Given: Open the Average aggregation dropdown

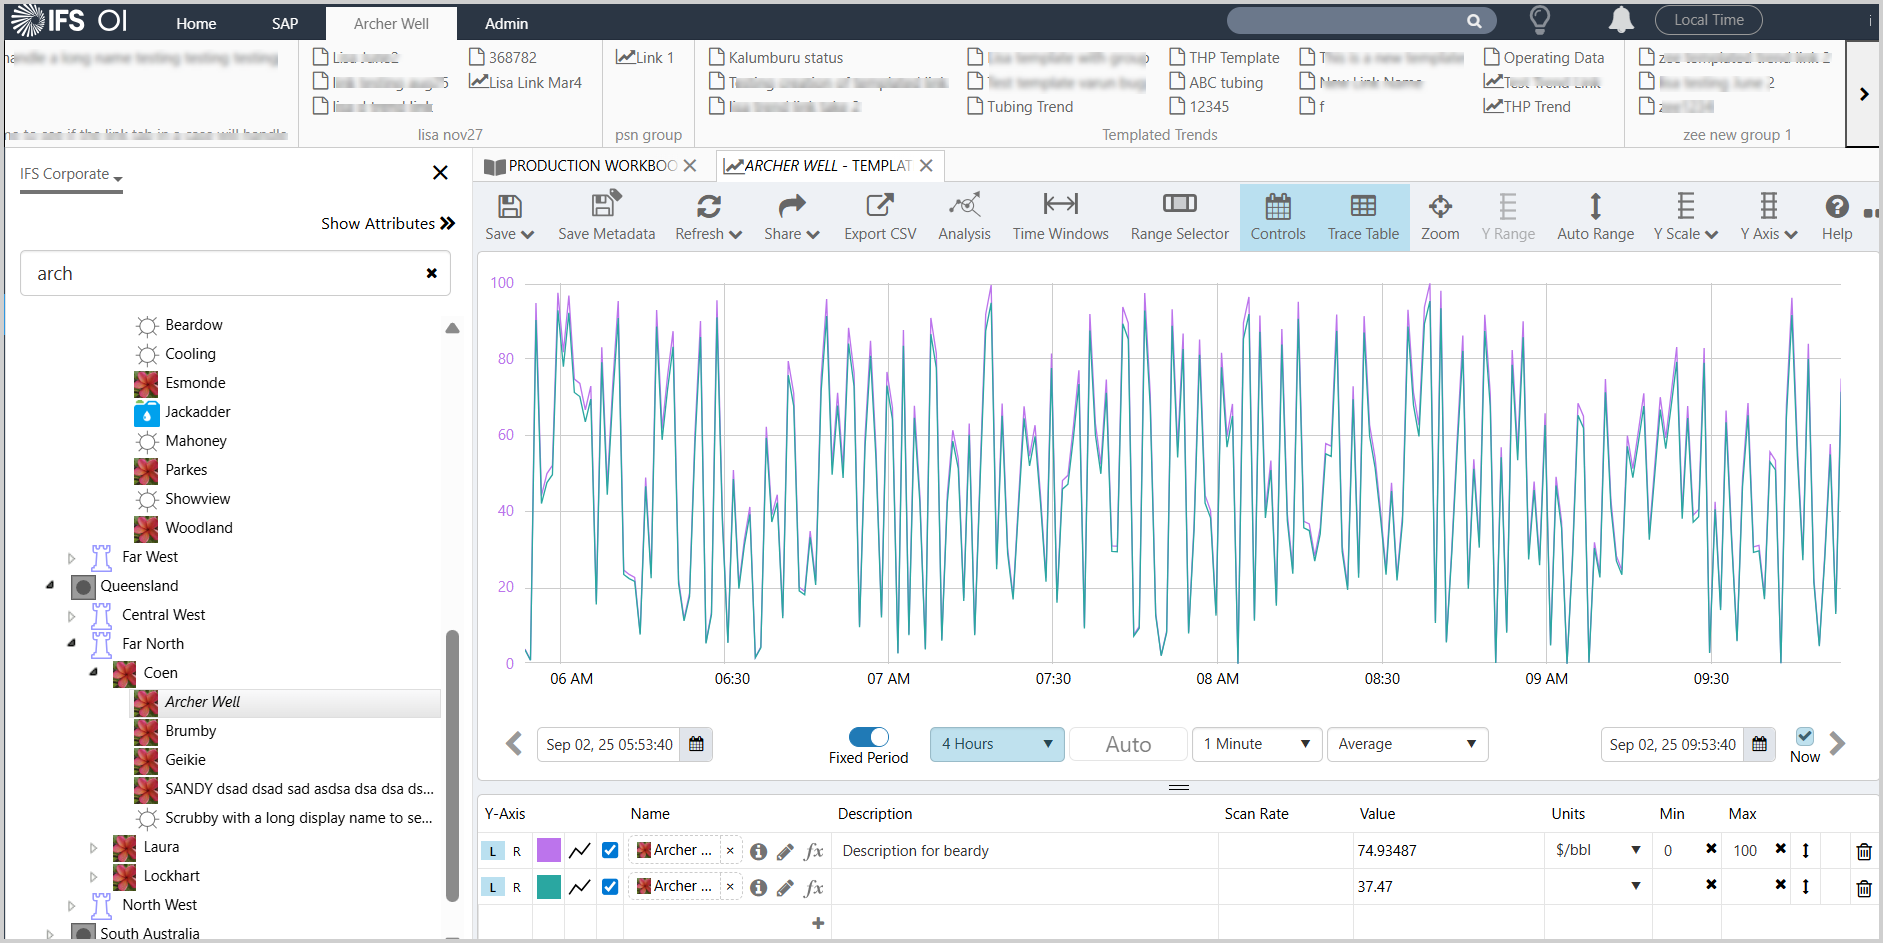Looking at the screenshot, I should pos(1406,745).
